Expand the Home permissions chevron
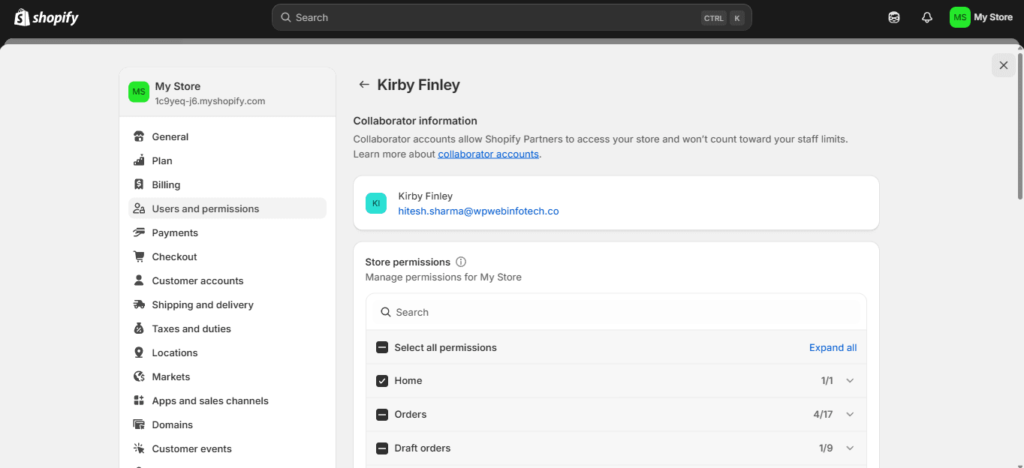 point(850,381)
